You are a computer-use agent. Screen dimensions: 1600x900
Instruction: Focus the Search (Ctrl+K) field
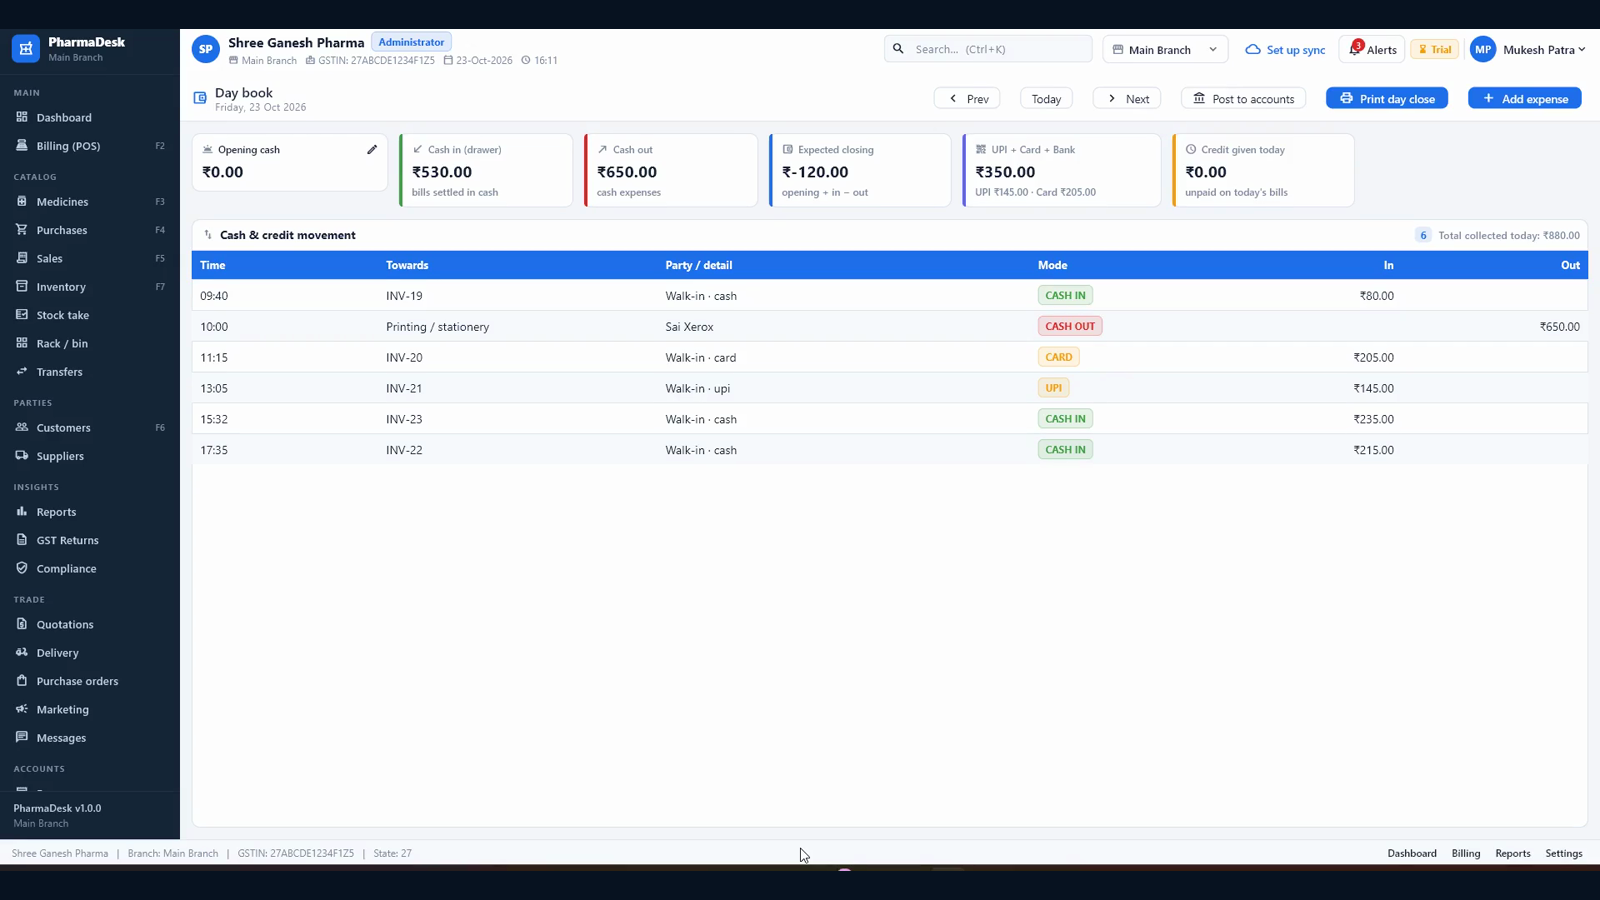point(988,48)
